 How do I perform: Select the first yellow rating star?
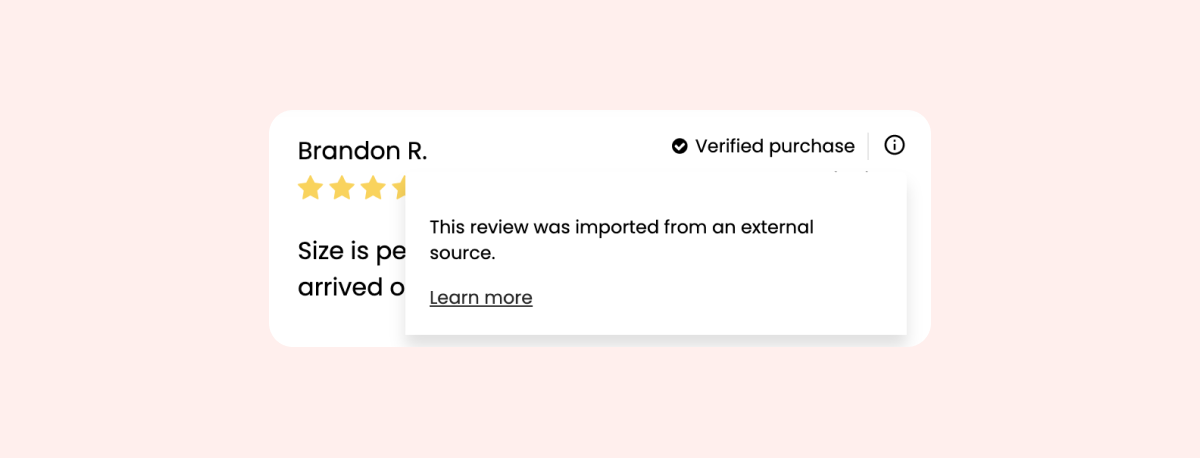coord(310,188)
